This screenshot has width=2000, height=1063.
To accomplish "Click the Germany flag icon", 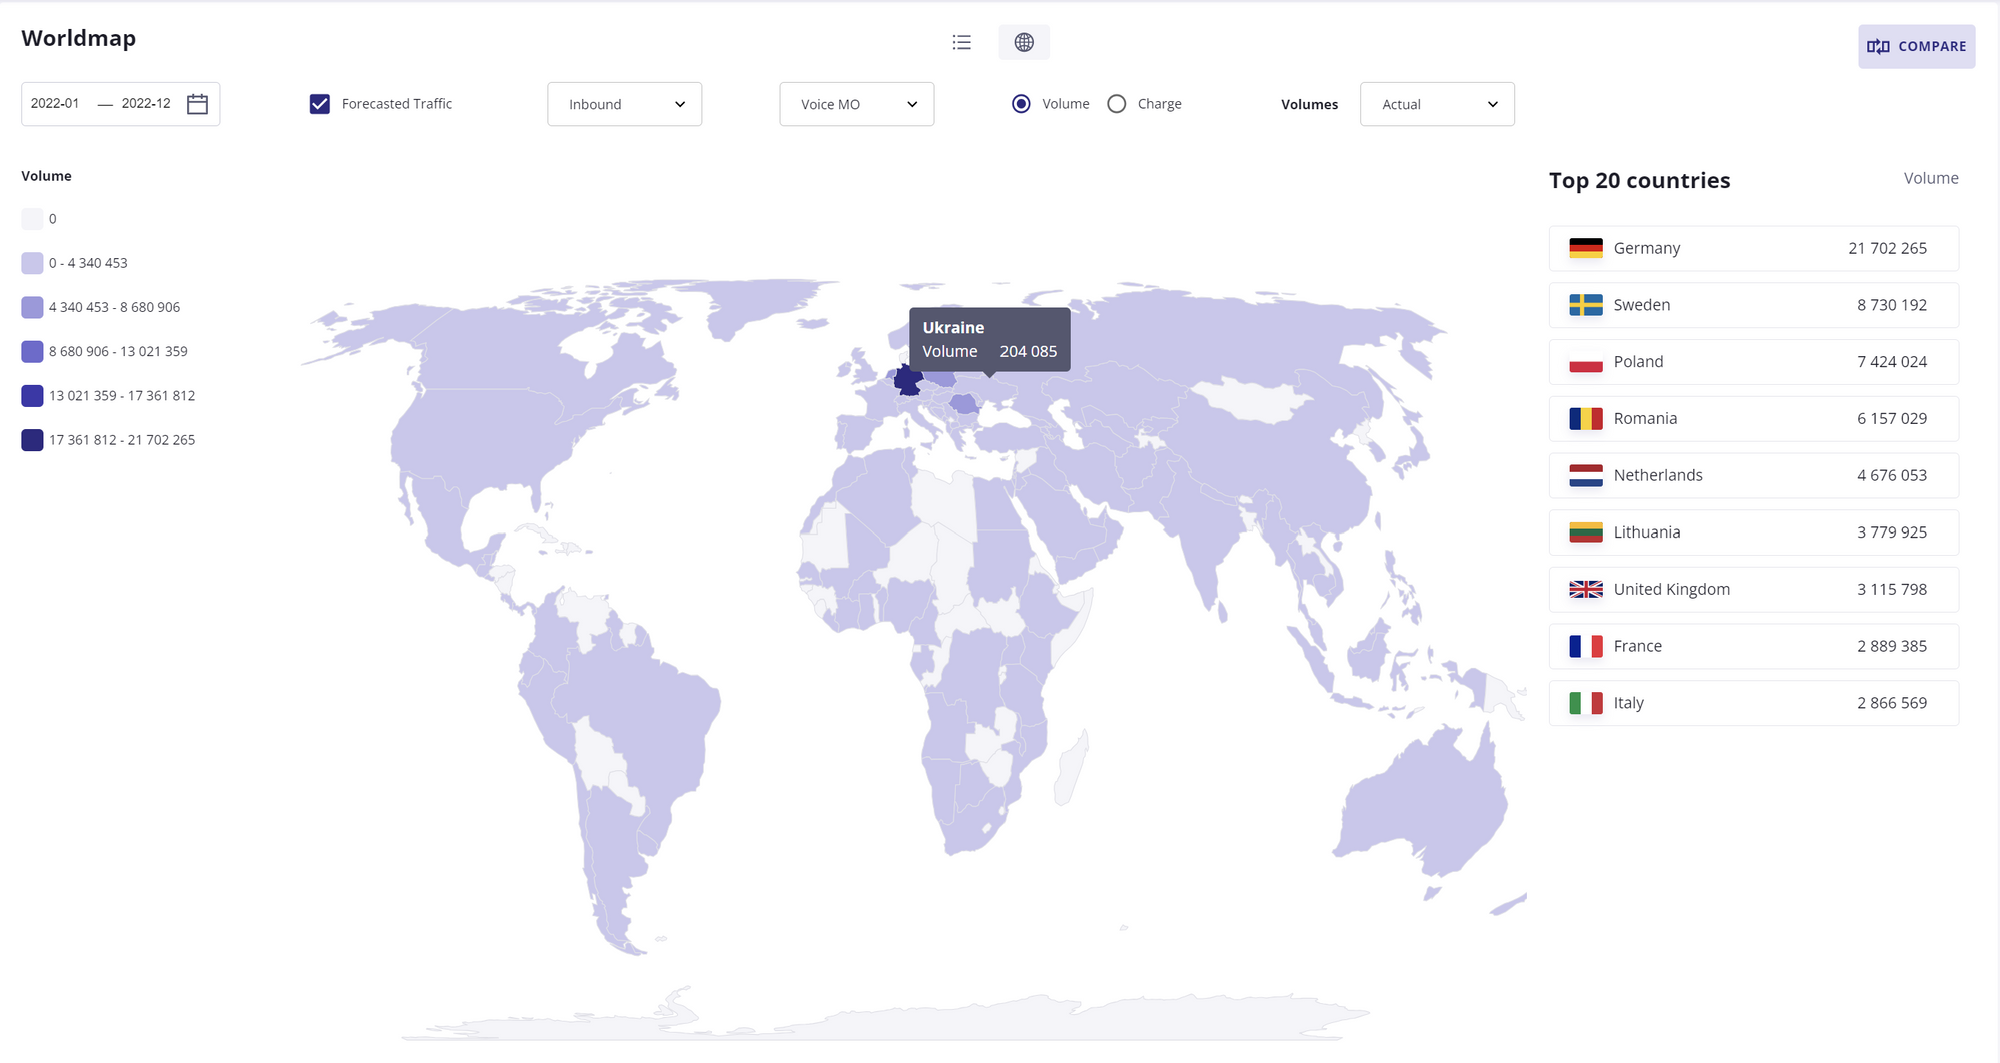I will point(1586,248).
